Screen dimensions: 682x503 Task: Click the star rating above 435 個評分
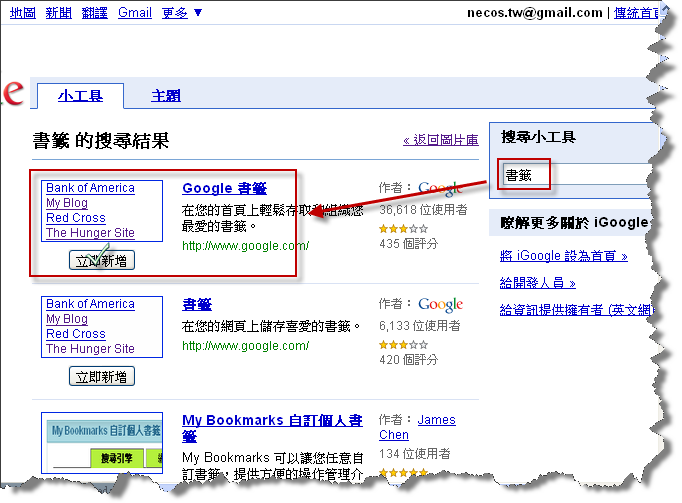403,228
